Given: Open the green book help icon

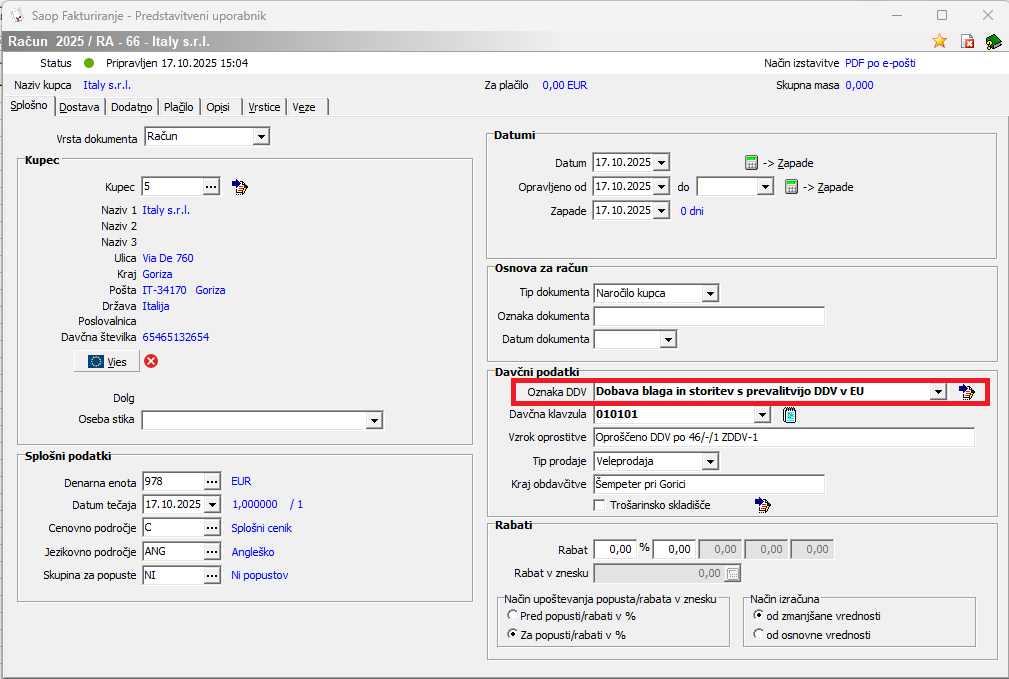Looking at the screenshot, I should [994, 42].
